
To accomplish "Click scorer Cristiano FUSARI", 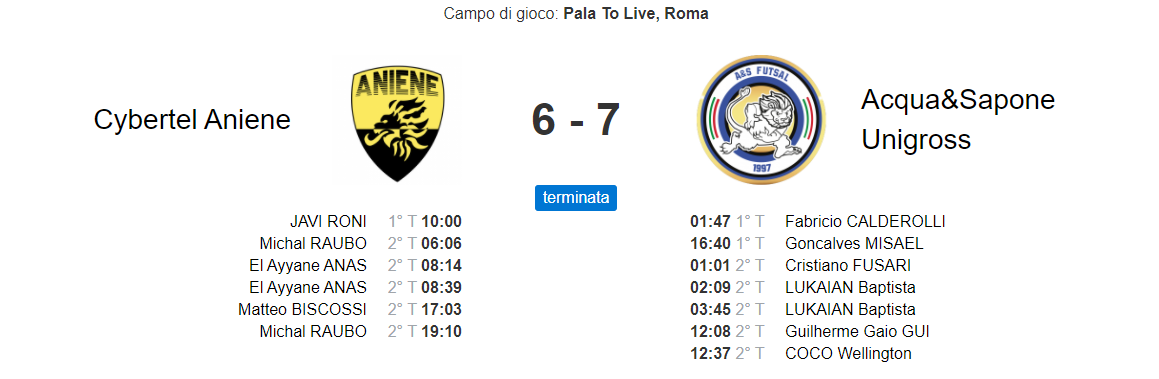I will coord(848,265).
